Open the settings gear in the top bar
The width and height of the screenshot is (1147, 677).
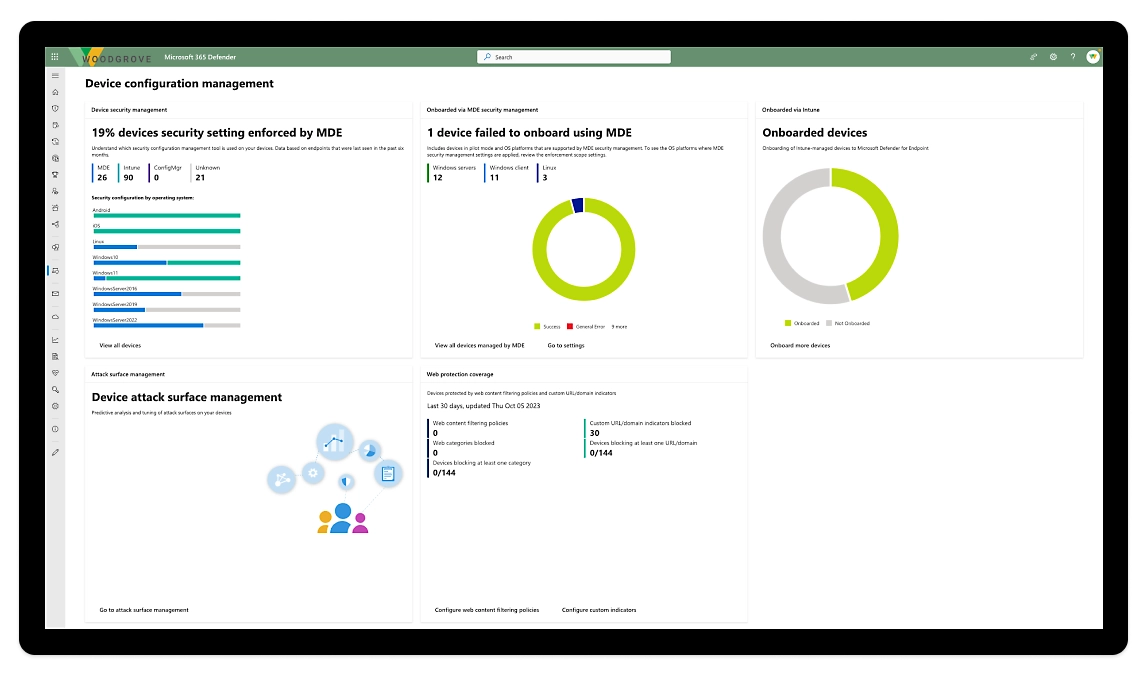1053,57
